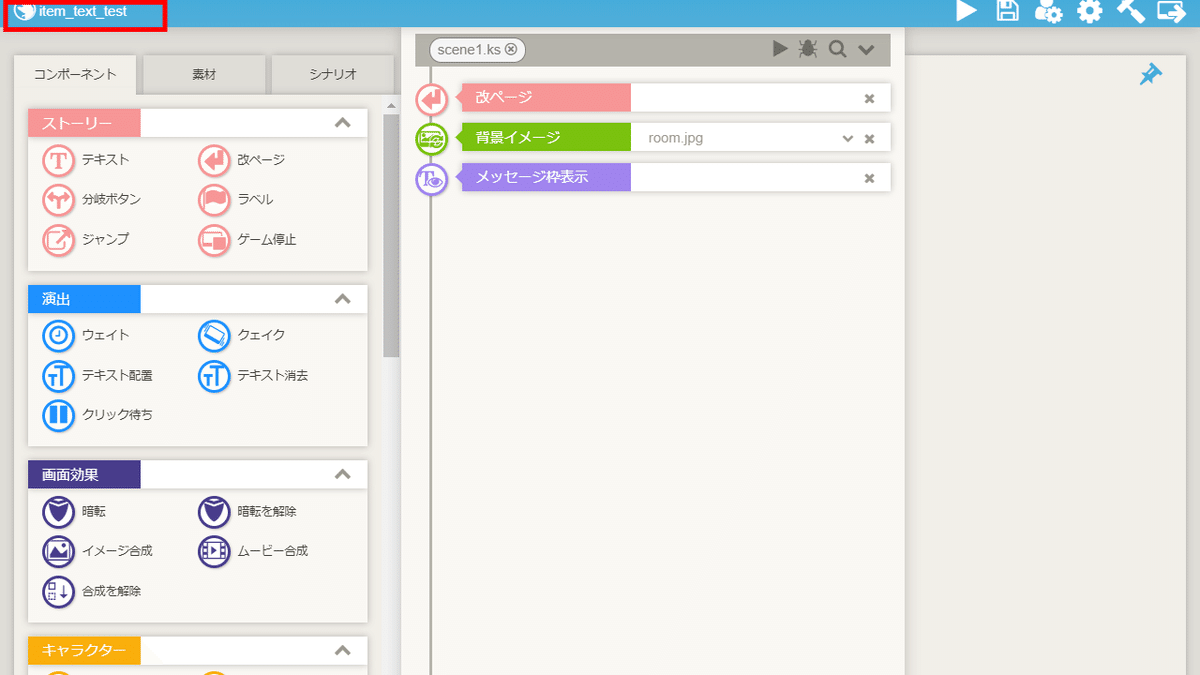This screenshot has height=675, width=1200.
Task: Click the キャラクター section header
Action: click(198, 651)
